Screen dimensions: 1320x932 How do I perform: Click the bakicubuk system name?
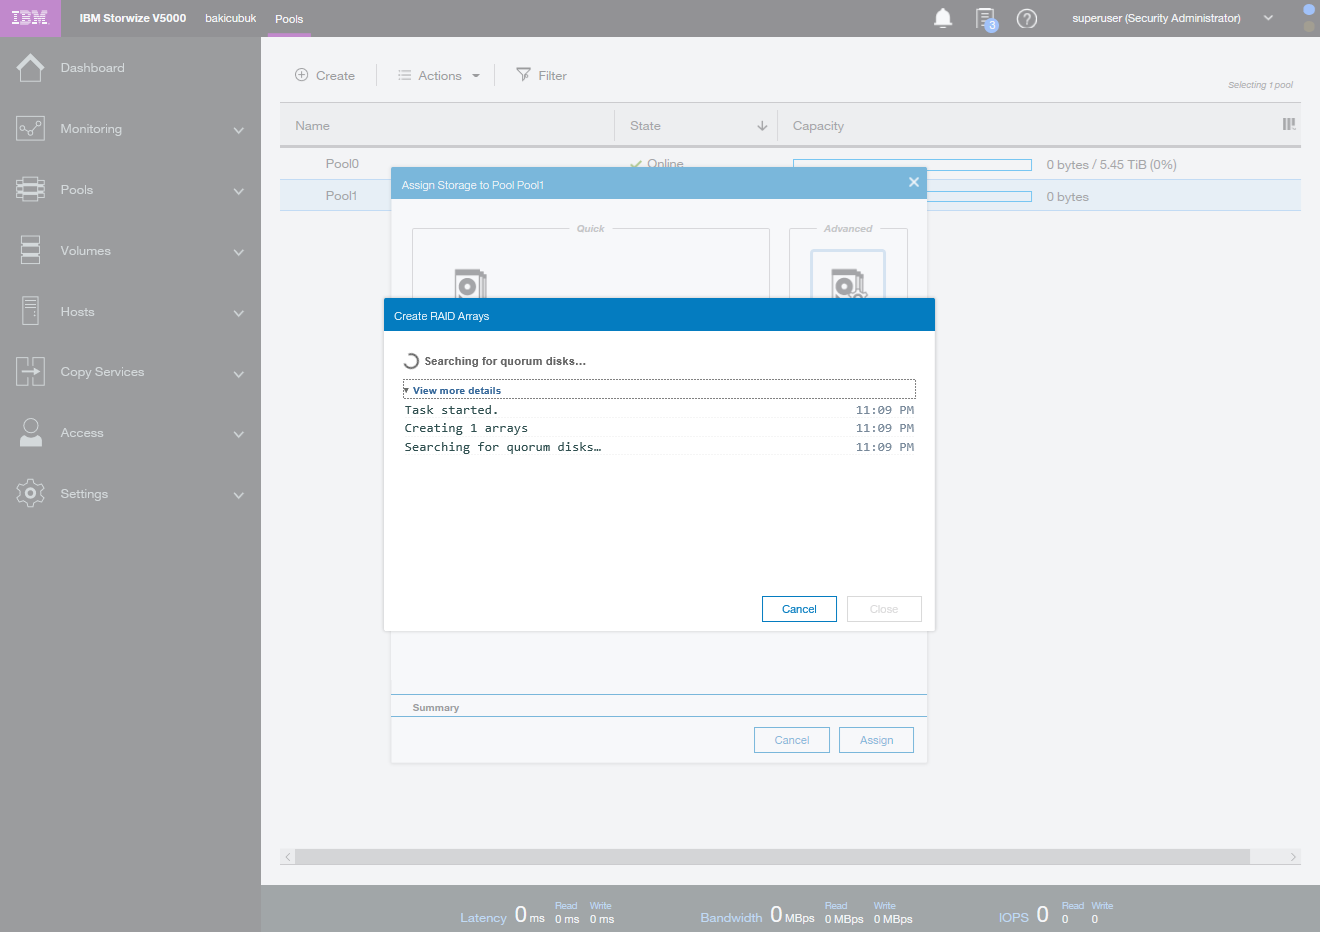click(x=230, y=18)
